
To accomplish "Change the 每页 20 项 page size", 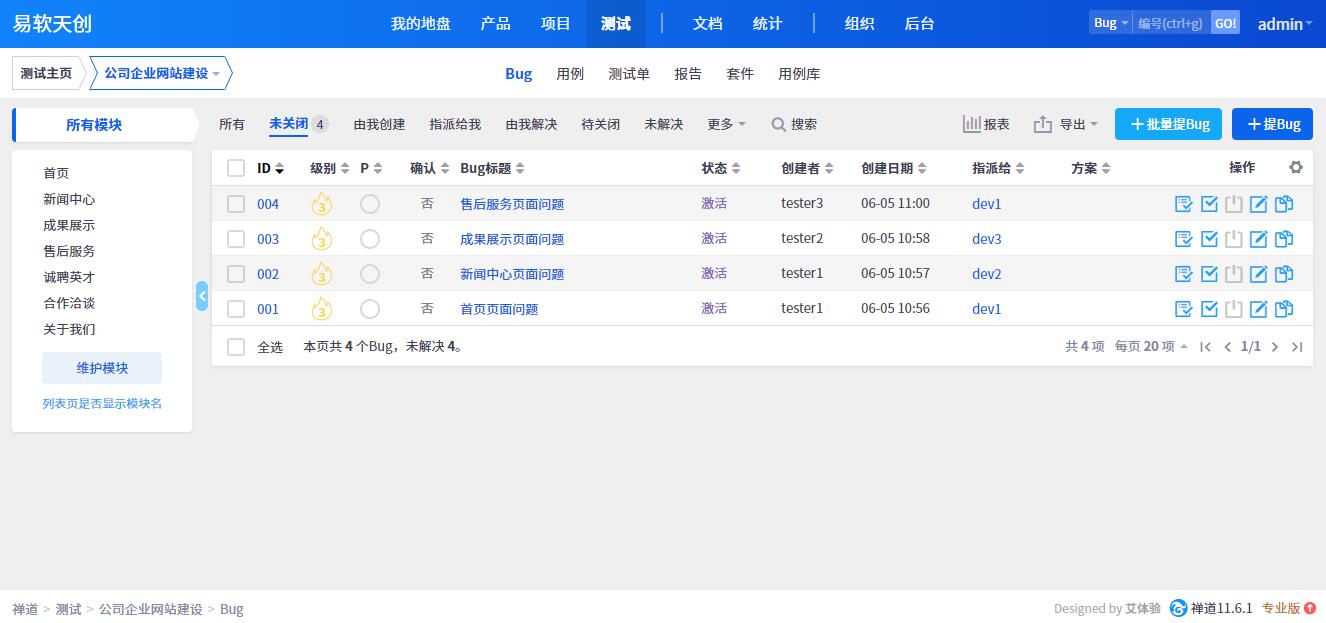I will 1151,347.
